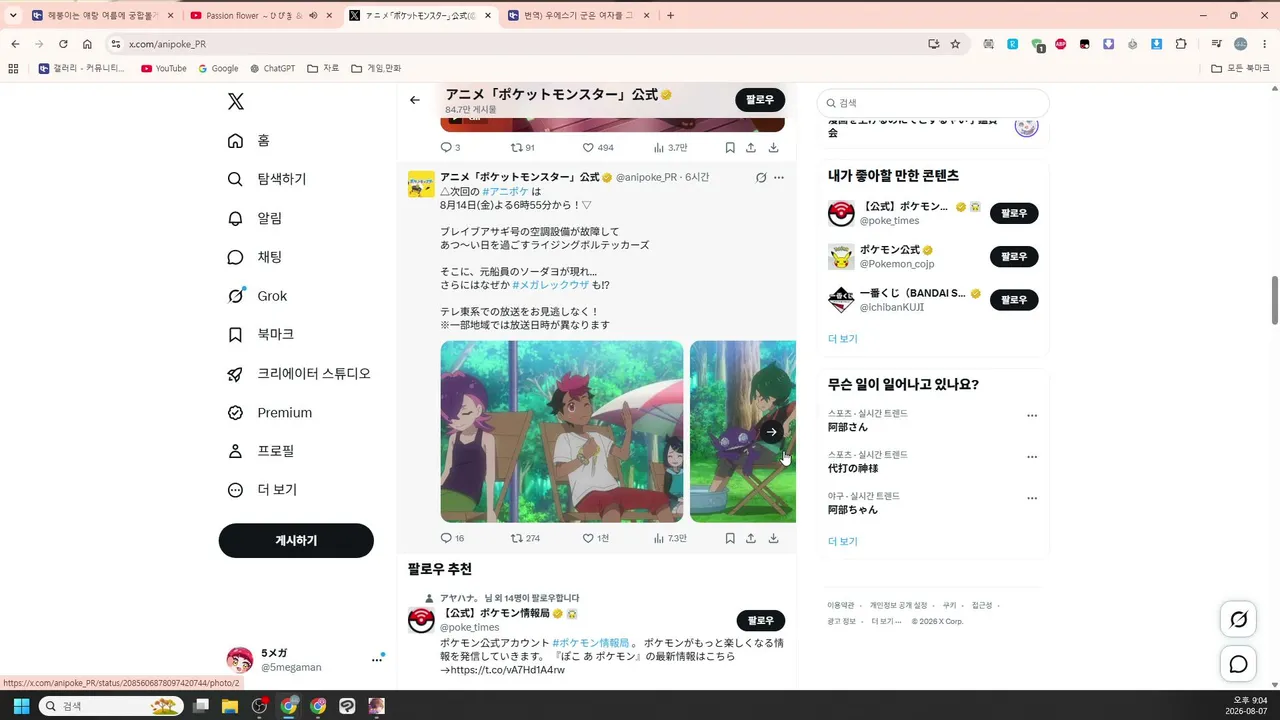Screen dimensions: 1280x720
Task: Open the first anime image with beach chairs
Action: 562,431
